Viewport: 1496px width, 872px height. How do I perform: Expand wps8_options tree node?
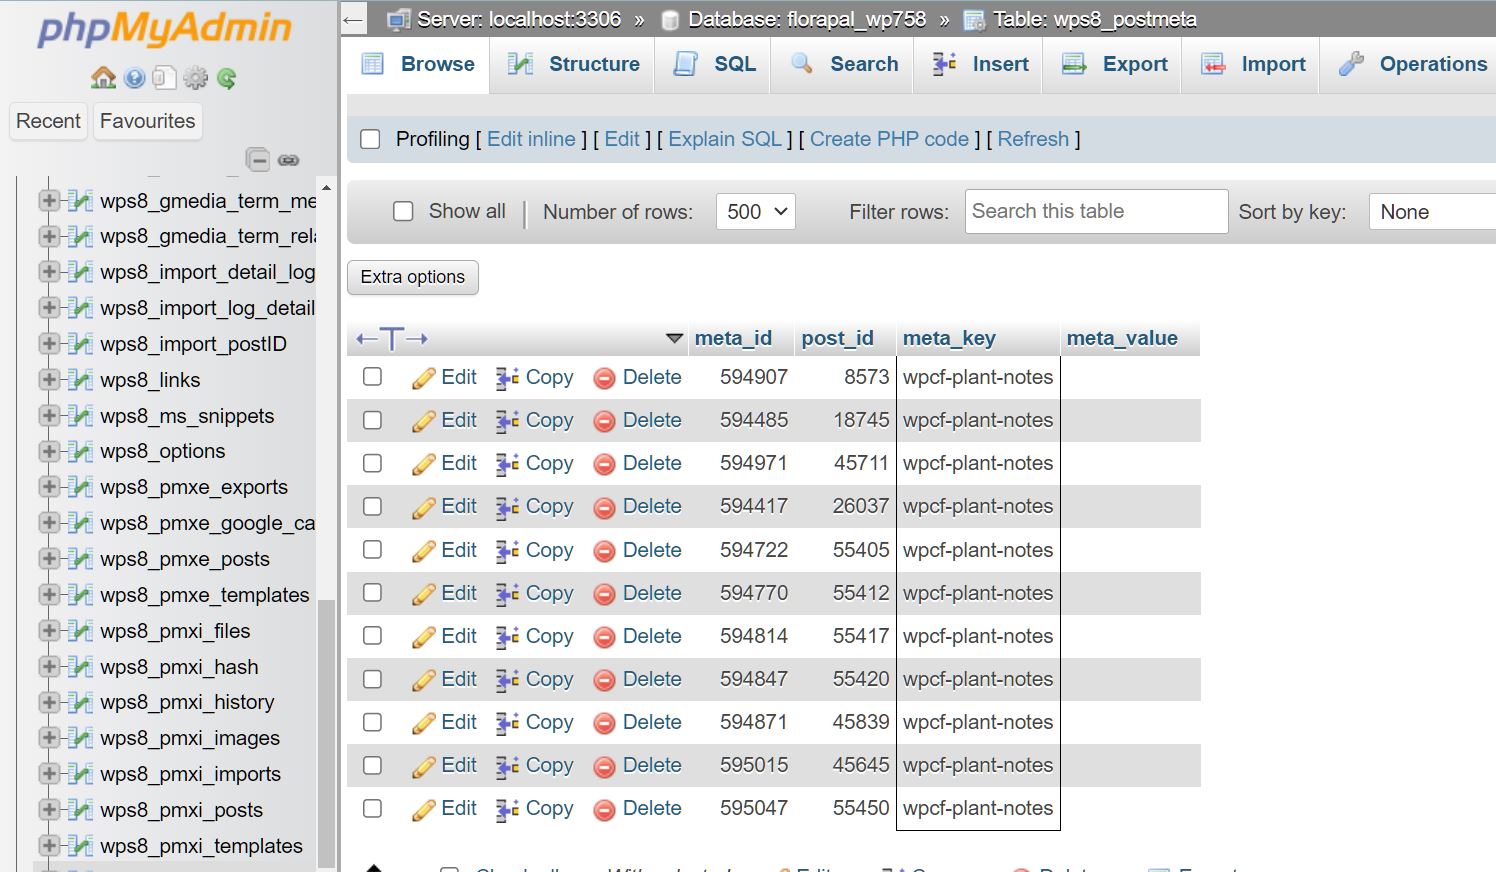[49, 451]
